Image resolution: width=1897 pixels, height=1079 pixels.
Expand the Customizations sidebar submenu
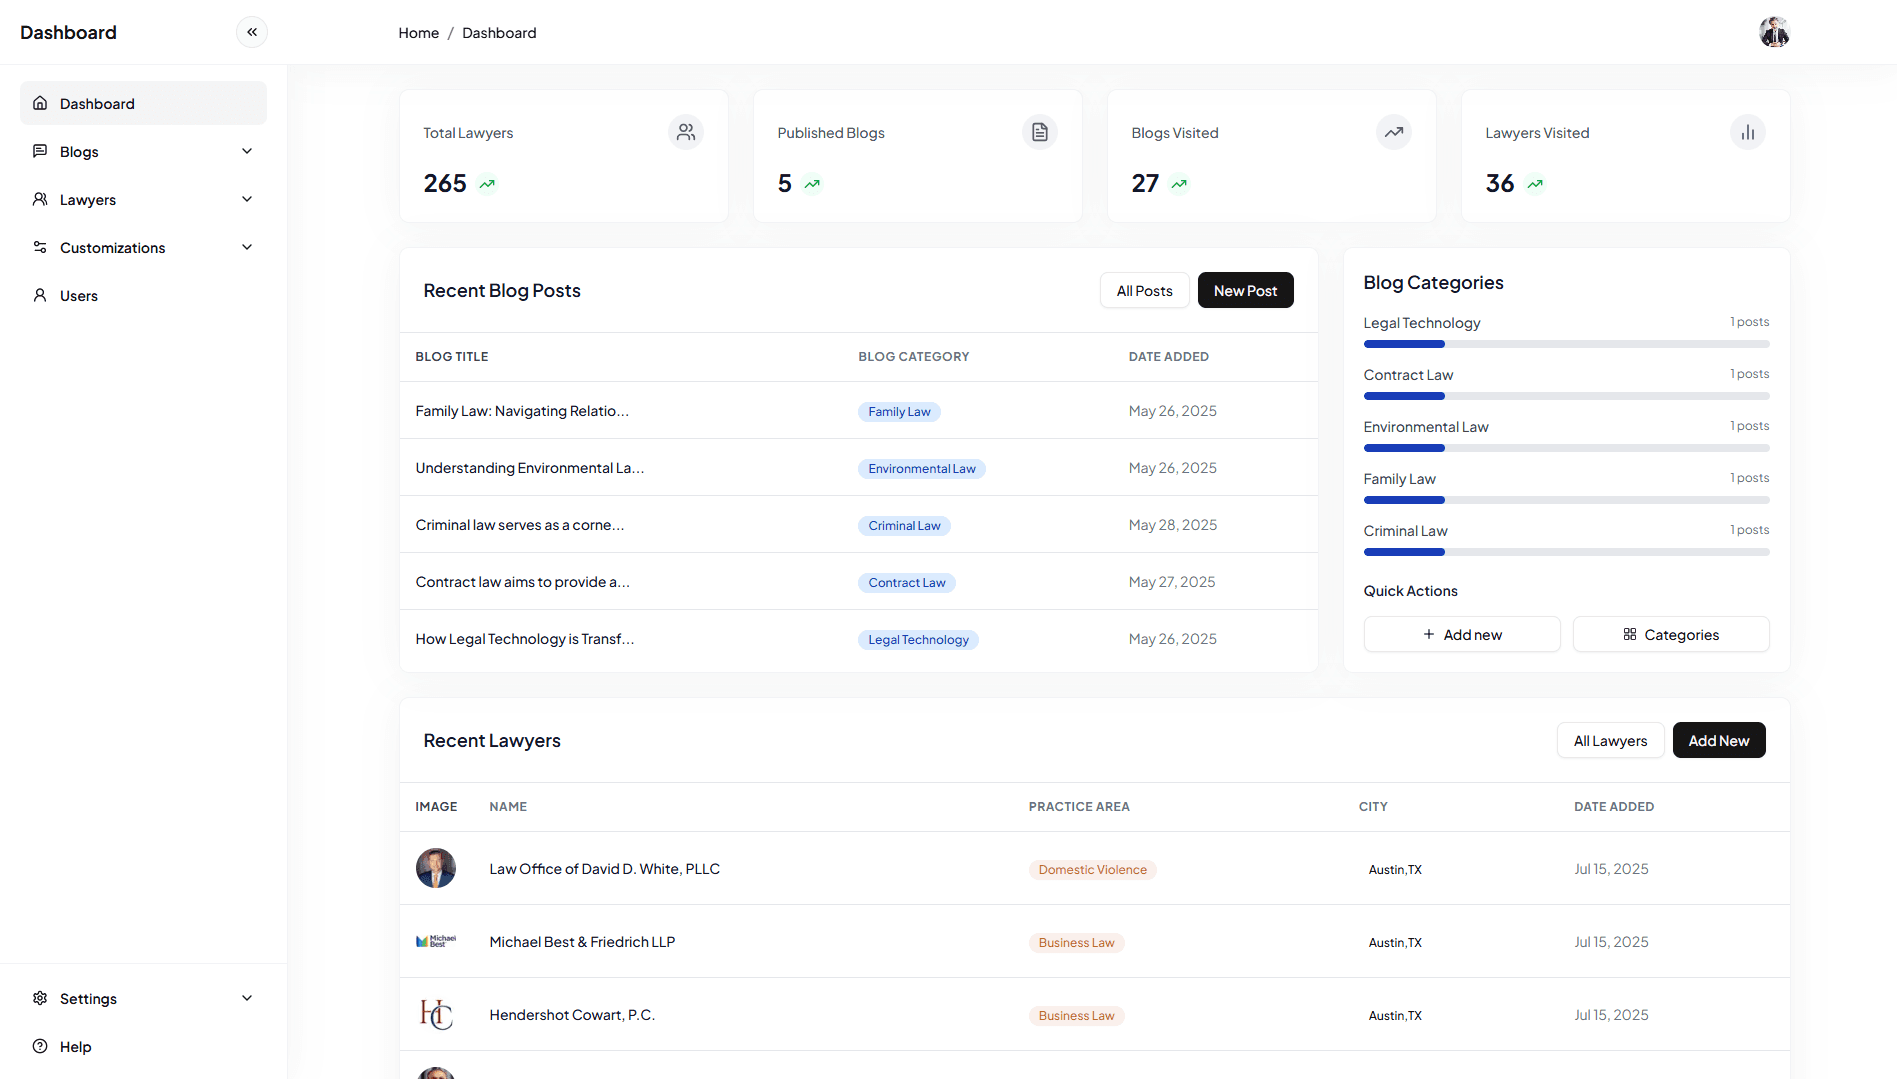[247, 247]
